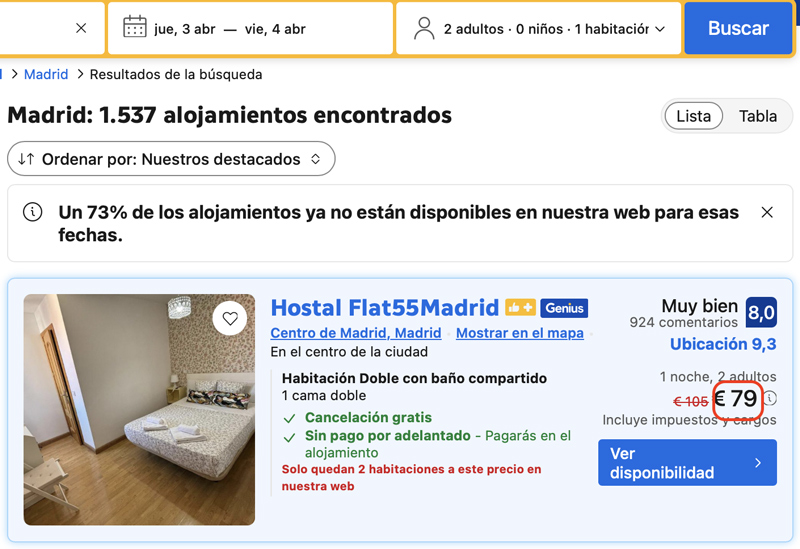
Task: Open the Hostal Flat55Madrid listing title
Action: [385, 308]
